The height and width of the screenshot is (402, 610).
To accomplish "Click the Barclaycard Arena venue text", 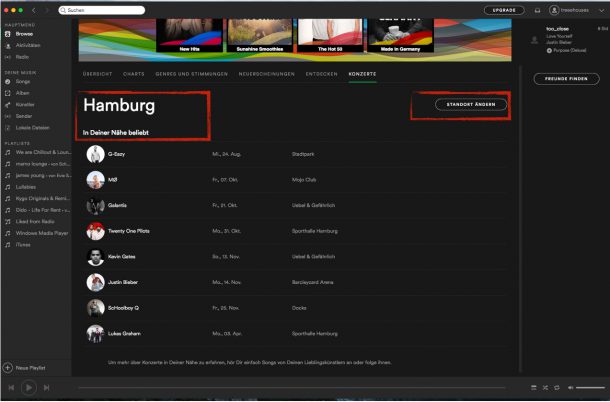I will pyautogui.click(x=312, y=283).
